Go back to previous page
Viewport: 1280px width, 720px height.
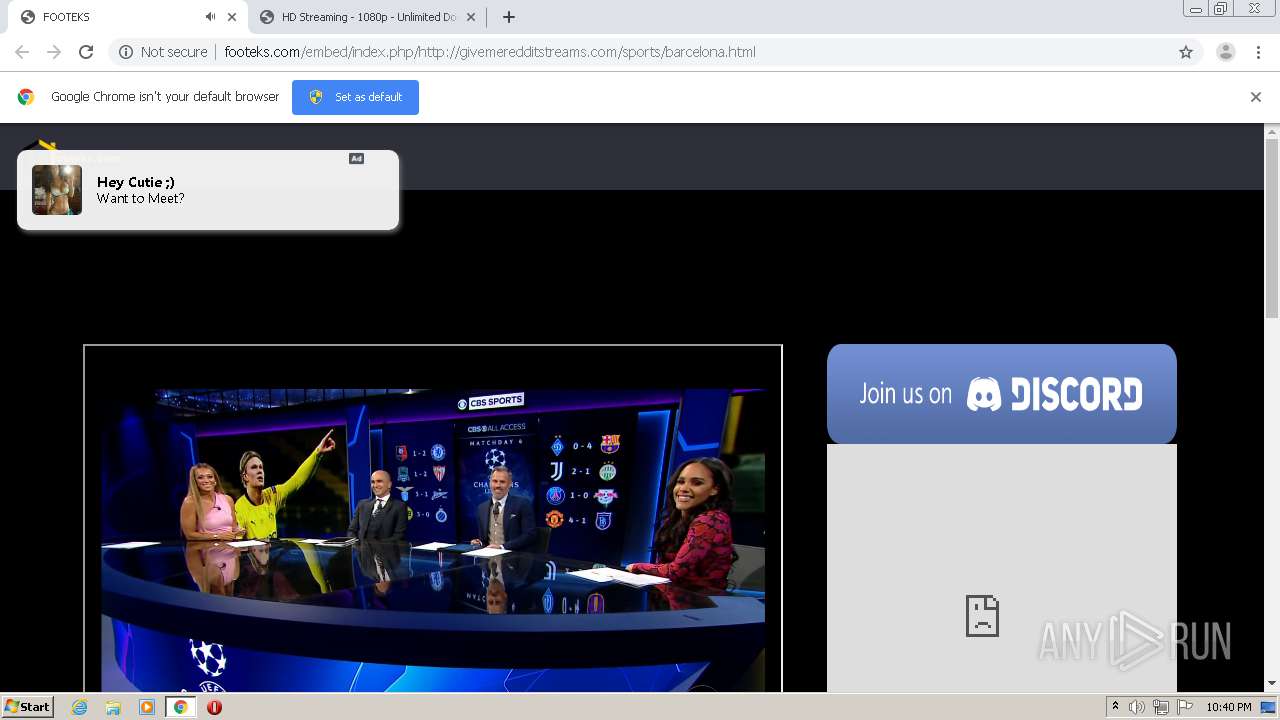pos(22,52)
